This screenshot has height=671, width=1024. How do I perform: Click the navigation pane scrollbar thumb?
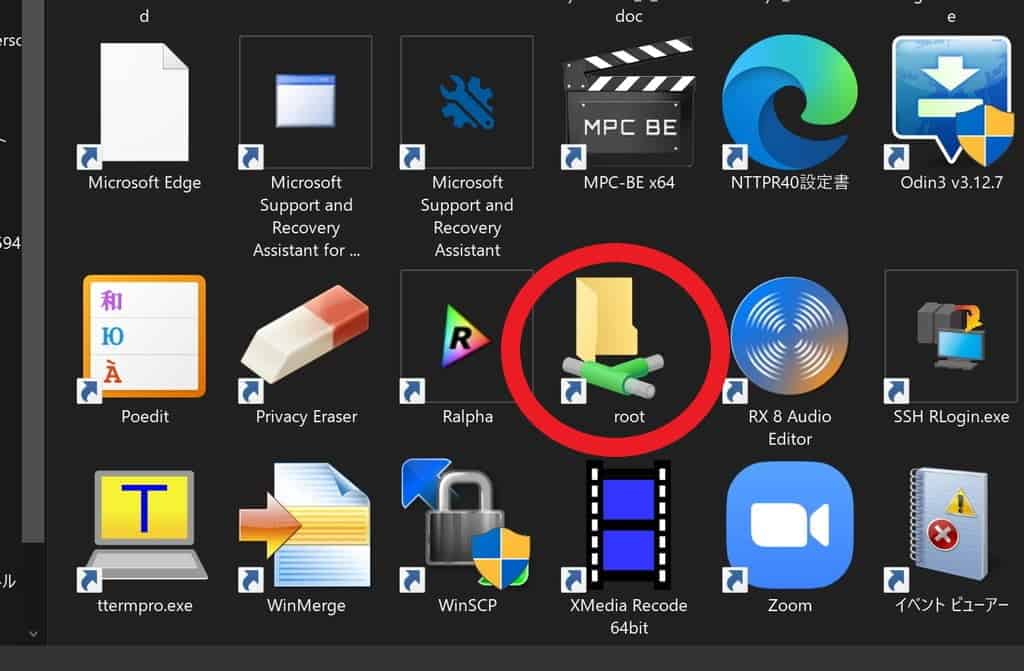coord(33,271)
